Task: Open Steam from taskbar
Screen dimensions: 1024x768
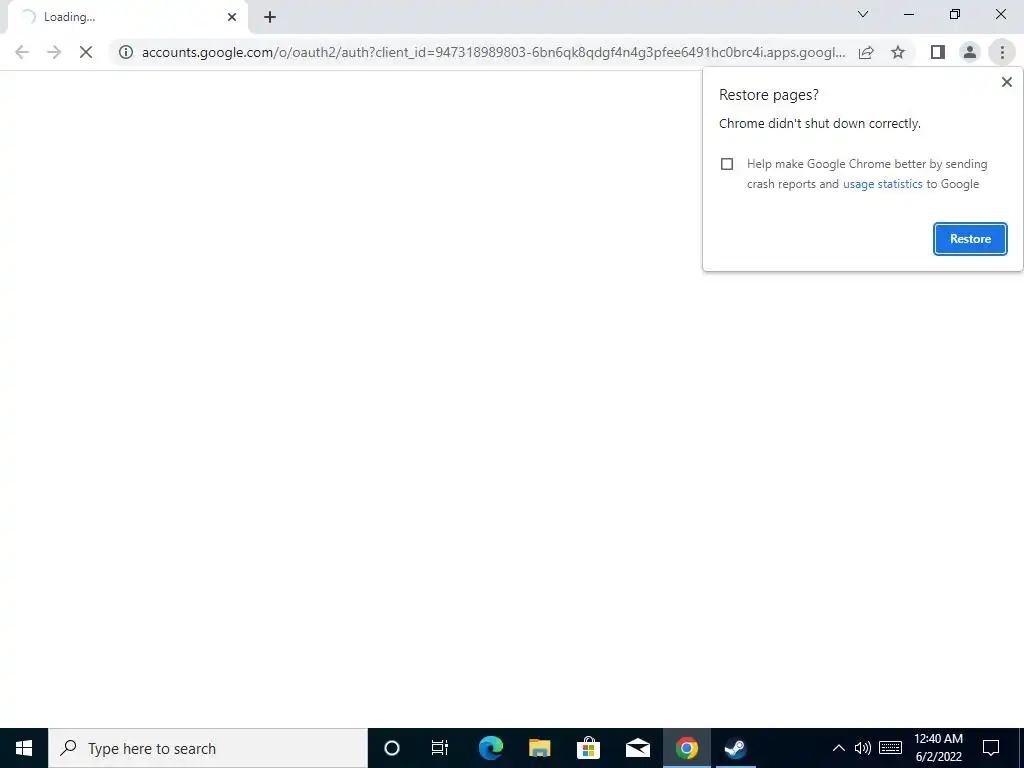Action: [735, 748]
